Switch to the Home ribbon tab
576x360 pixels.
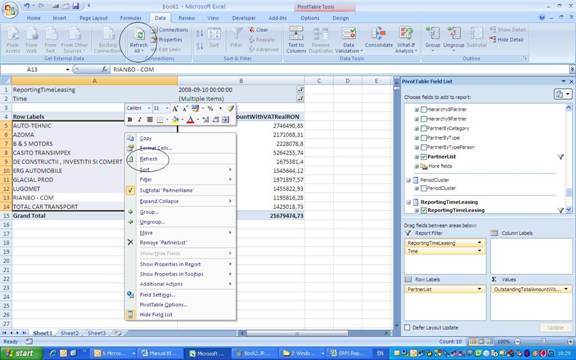point(33,18)
